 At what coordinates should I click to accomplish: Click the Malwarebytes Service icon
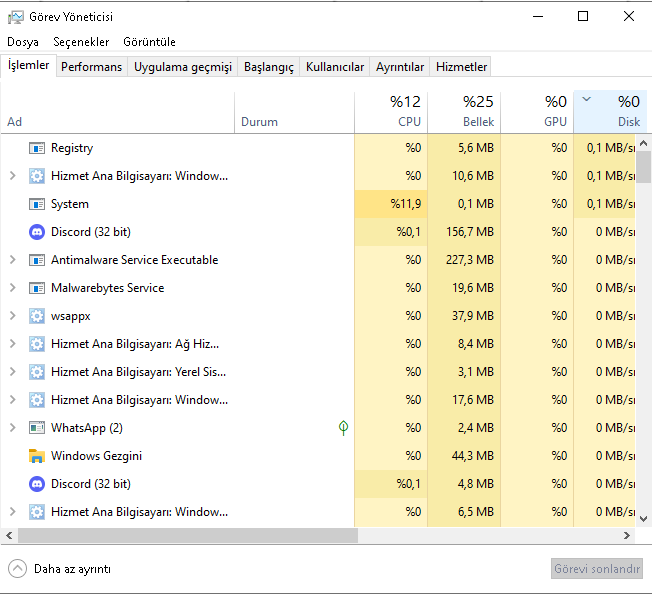pos(37,288)
